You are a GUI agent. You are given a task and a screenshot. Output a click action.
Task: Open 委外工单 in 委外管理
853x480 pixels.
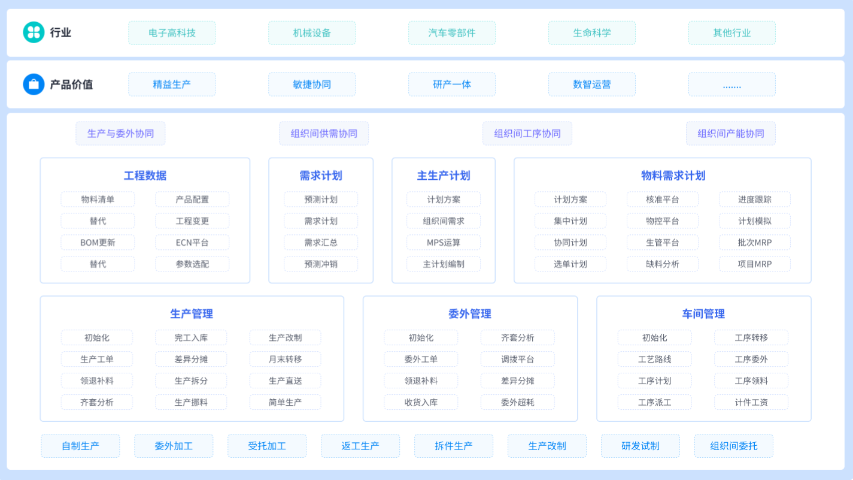421,359
